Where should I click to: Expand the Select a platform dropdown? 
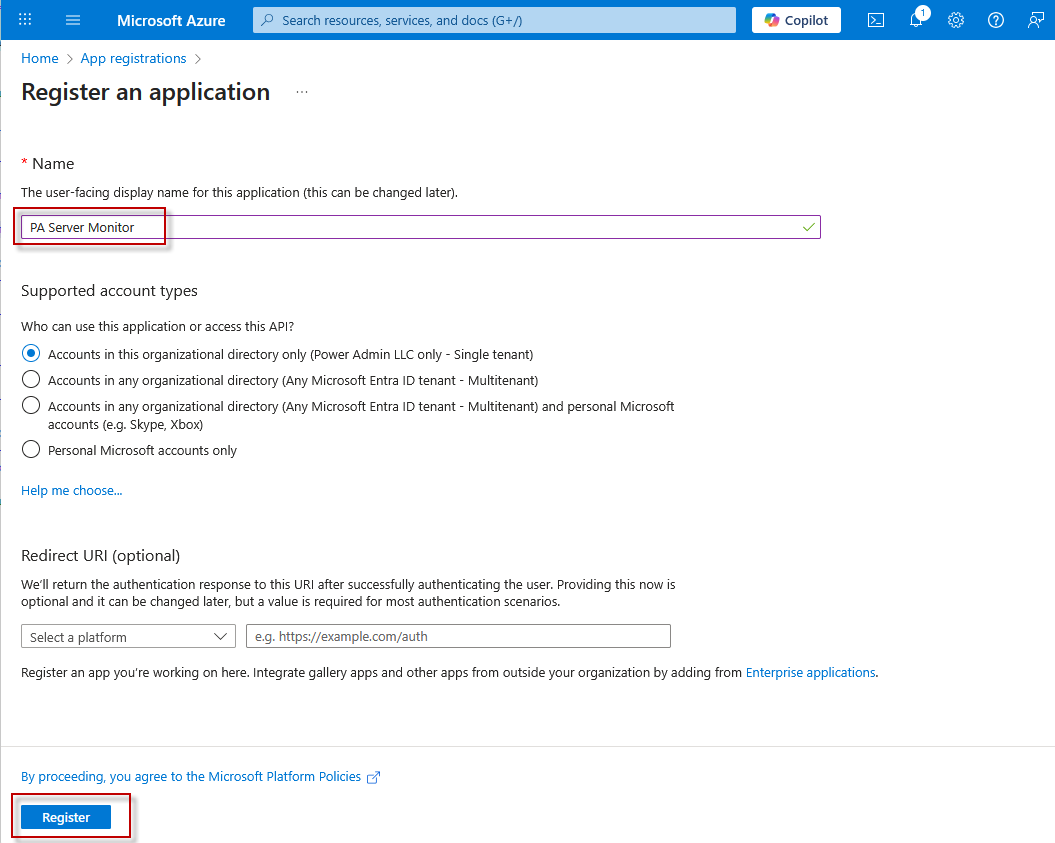pos(128,637)
